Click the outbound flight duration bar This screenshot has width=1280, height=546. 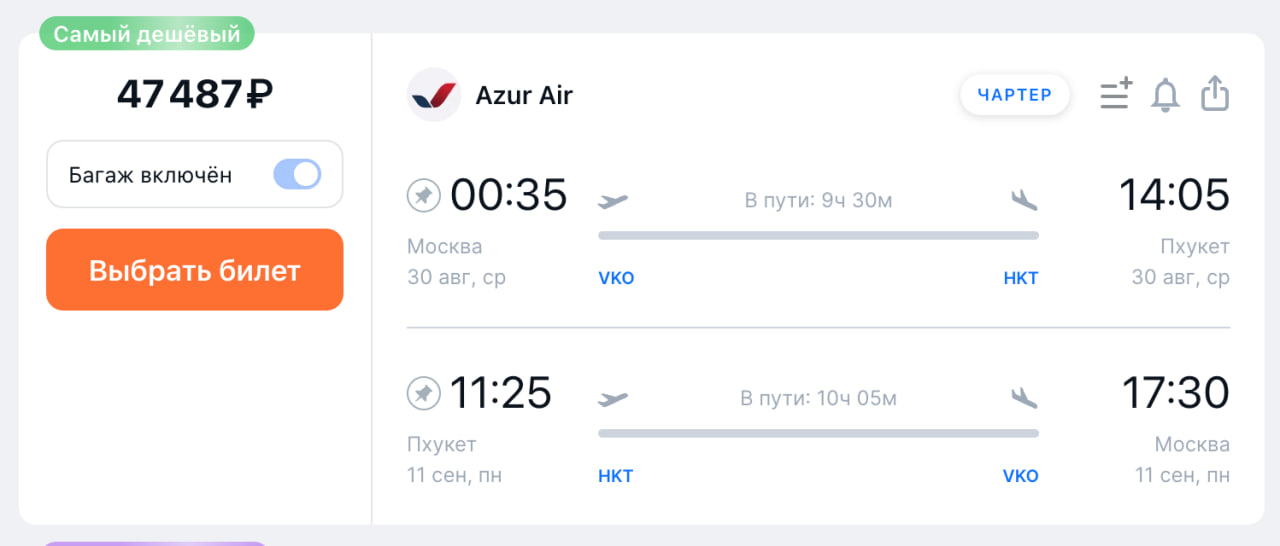click(818, 236)
